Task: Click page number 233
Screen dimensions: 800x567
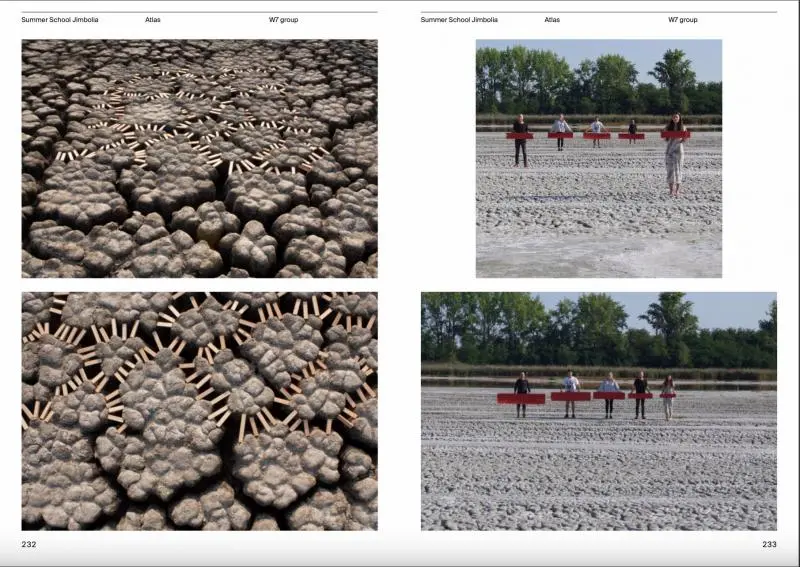Action: (769, 544)
